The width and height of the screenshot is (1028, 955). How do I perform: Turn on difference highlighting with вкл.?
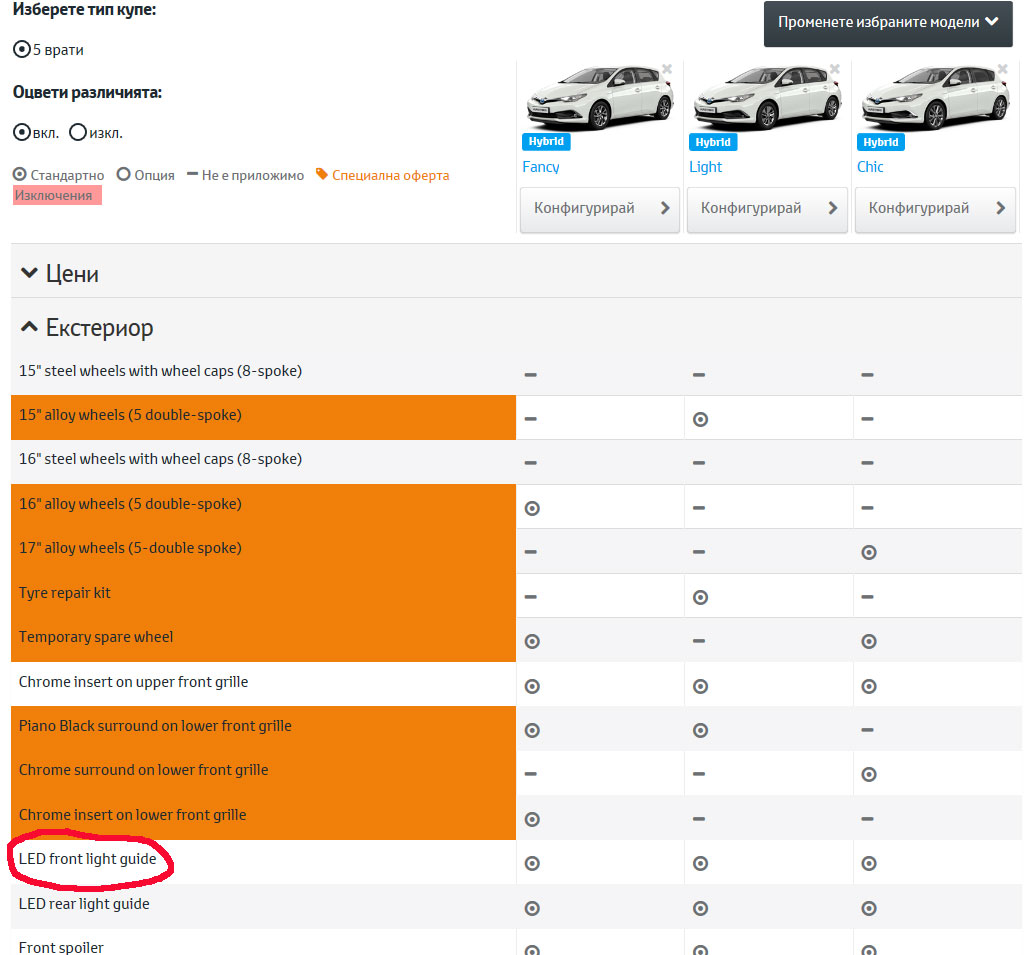[21, 132]
